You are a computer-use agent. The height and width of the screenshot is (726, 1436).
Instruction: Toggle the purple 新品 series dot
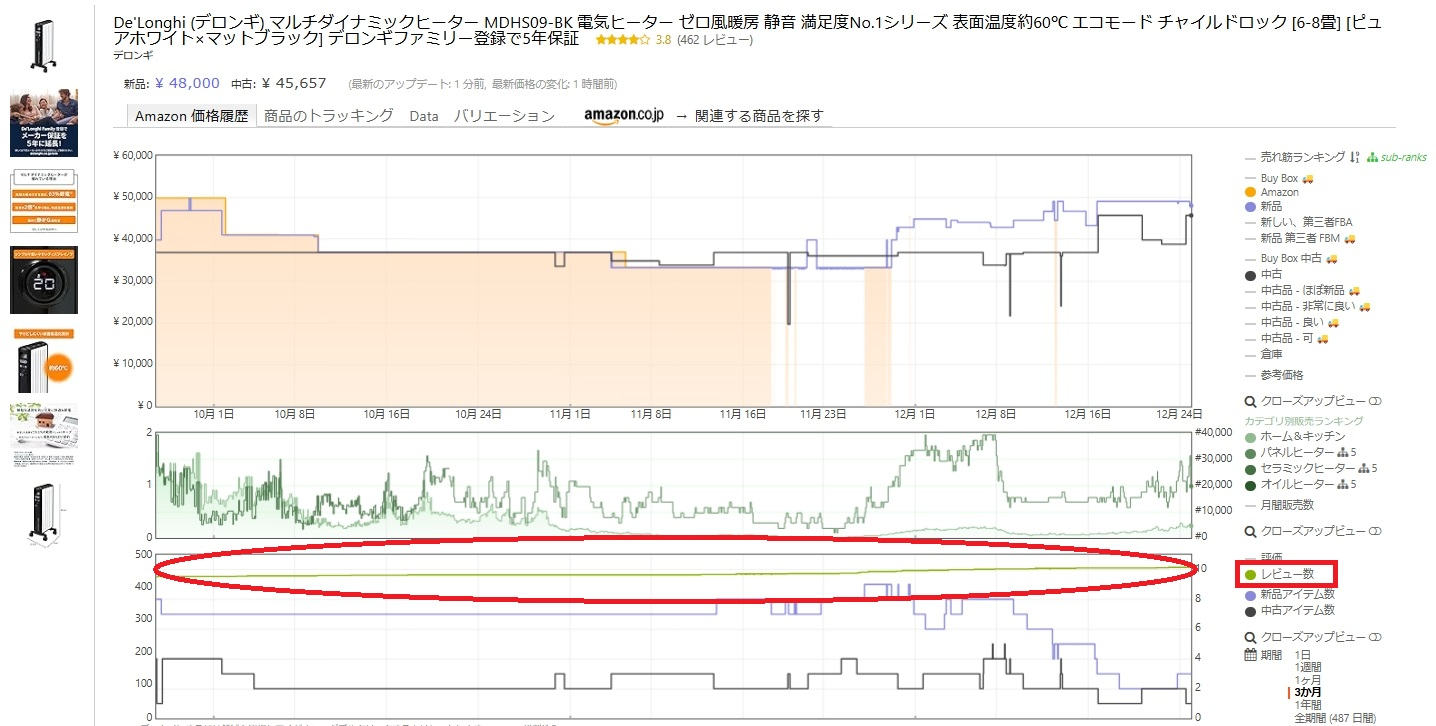1250,206
